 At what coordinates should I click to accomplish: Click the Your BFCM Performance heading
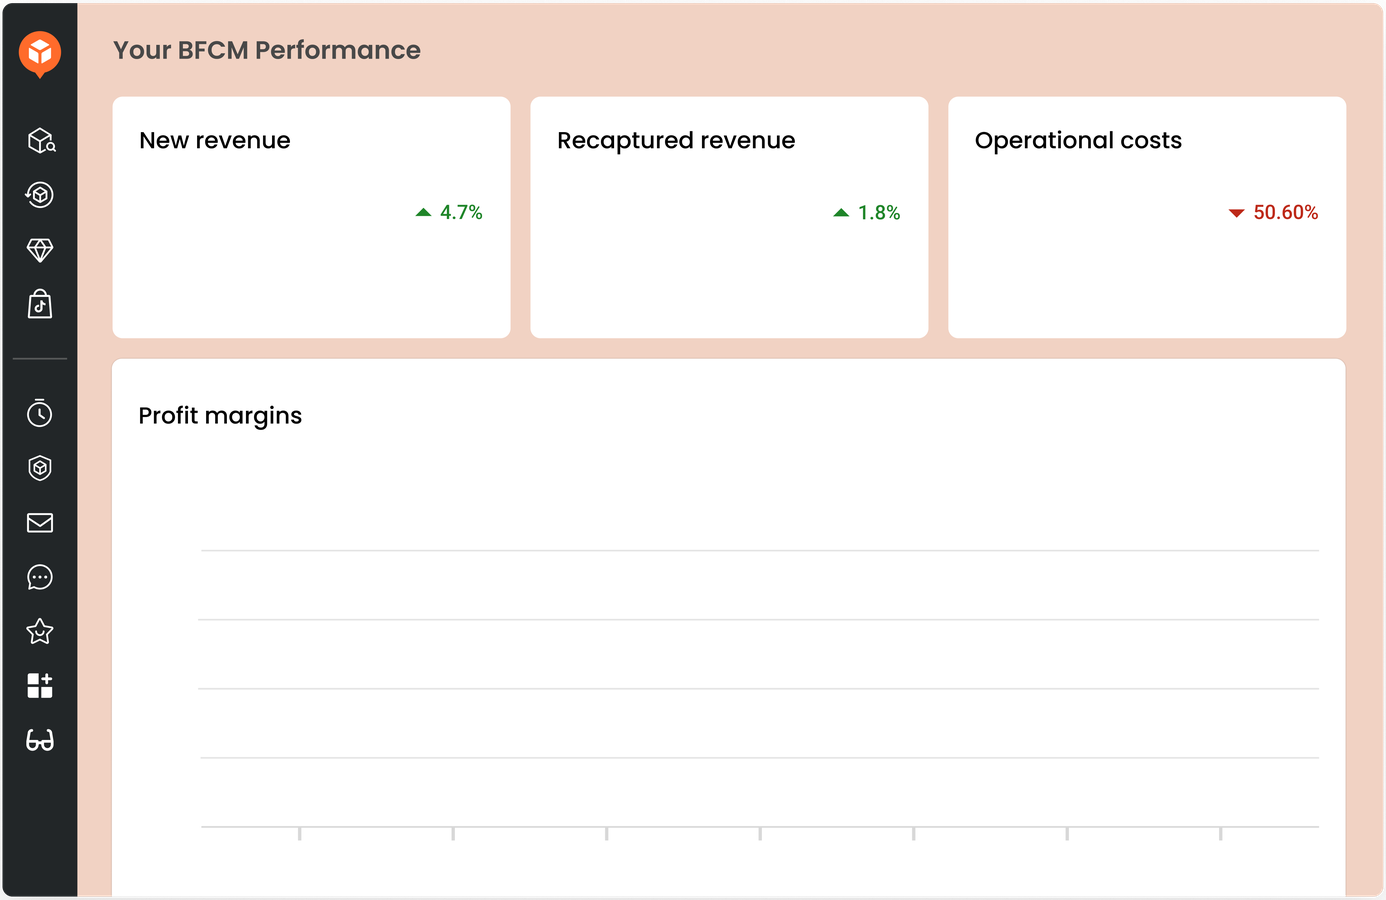point(267,50)
